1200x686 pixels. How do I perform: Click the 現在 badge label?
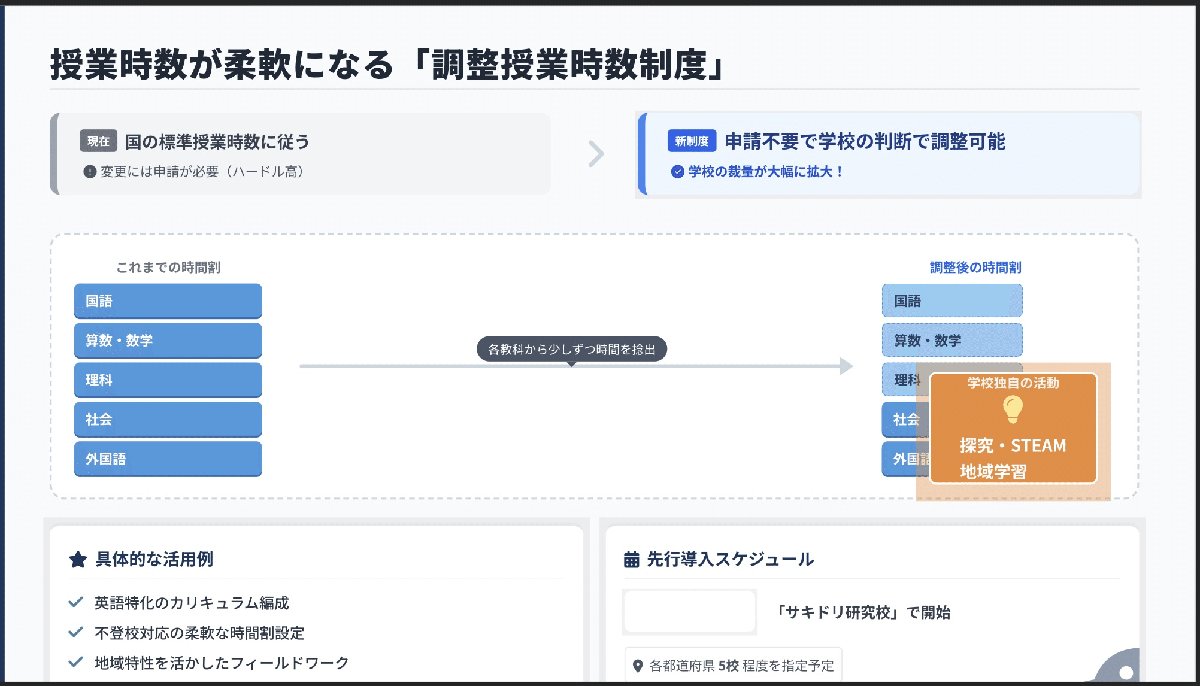coord(98,141)
